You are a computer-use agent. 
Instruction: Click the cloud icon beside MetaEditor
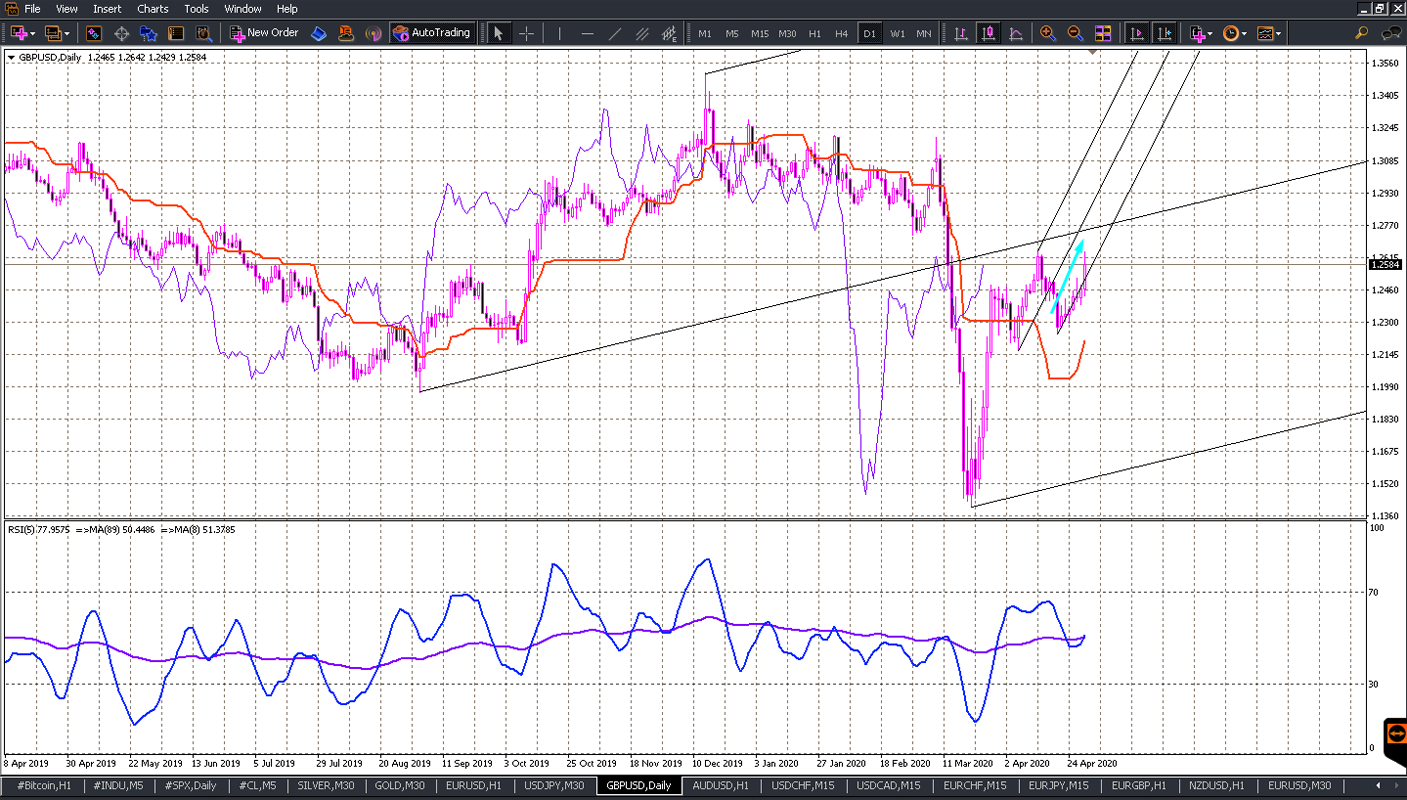[x=346, y=33]
